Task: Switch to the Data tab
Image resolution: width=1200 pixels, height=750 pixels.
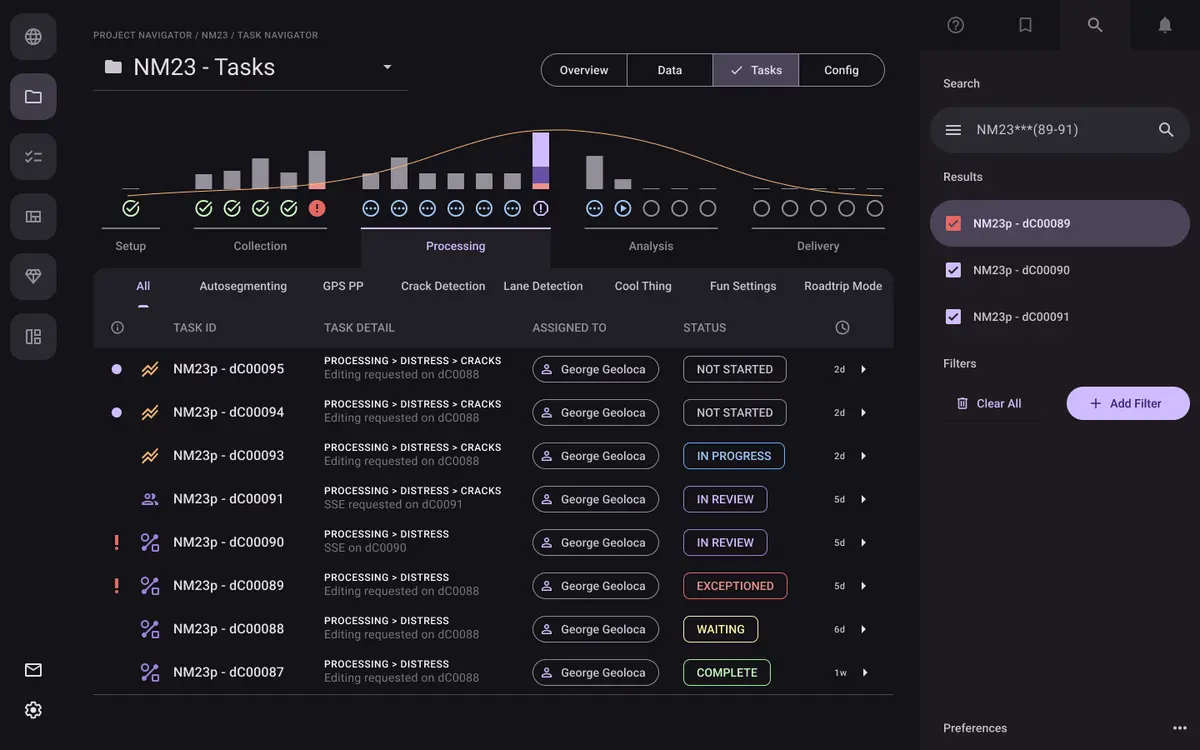Action: 669,70
